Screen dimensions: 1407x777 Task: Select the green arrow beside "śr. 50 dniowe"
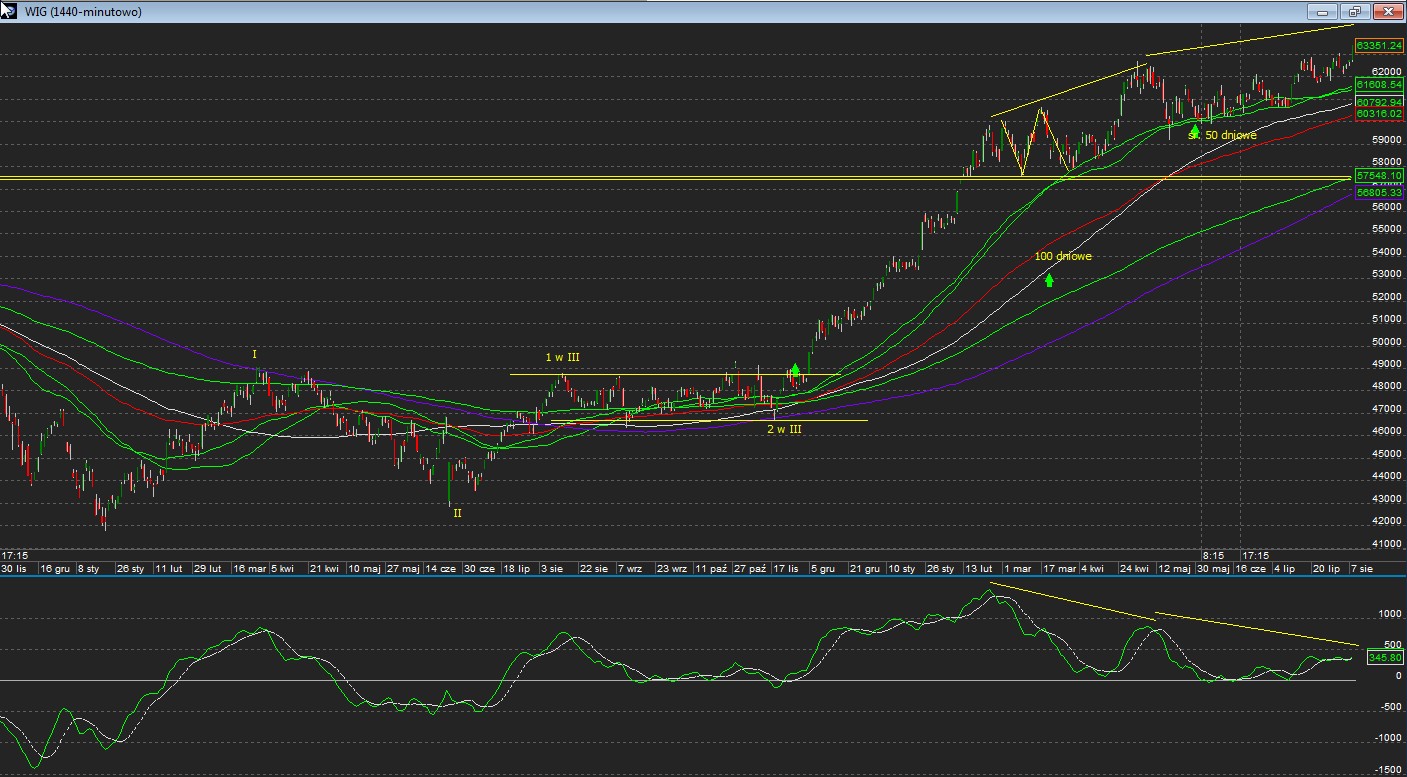click(x=1194, y=131)
